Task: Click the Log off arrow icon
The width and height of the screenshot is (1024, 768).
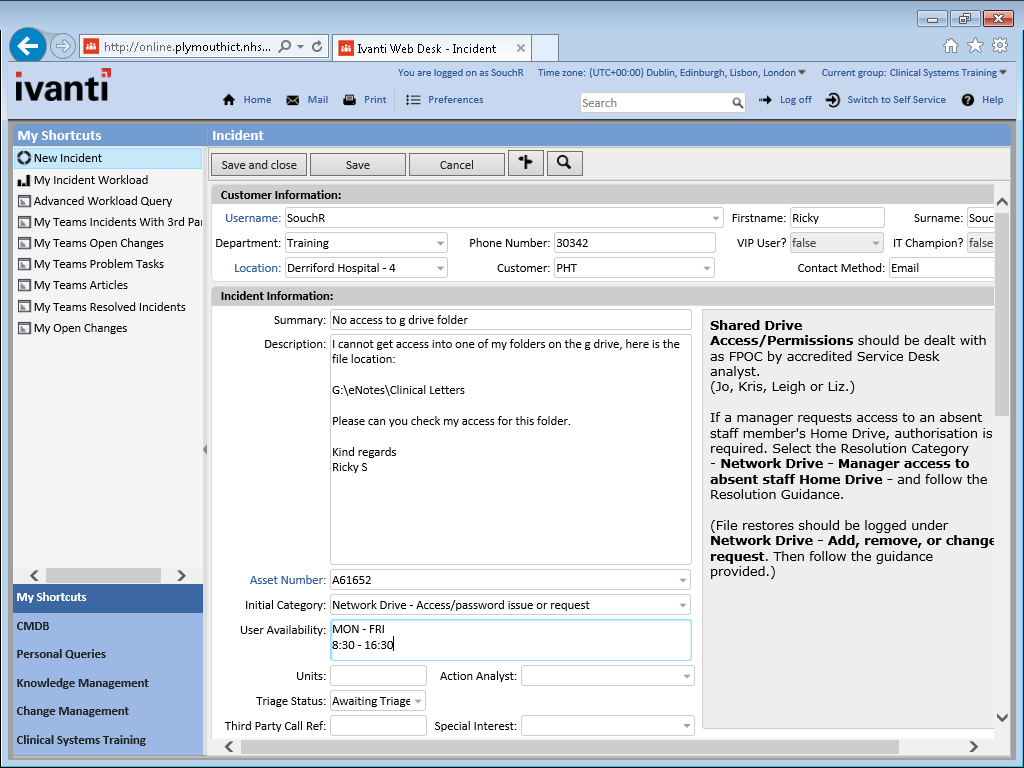Action: point(765,100)
